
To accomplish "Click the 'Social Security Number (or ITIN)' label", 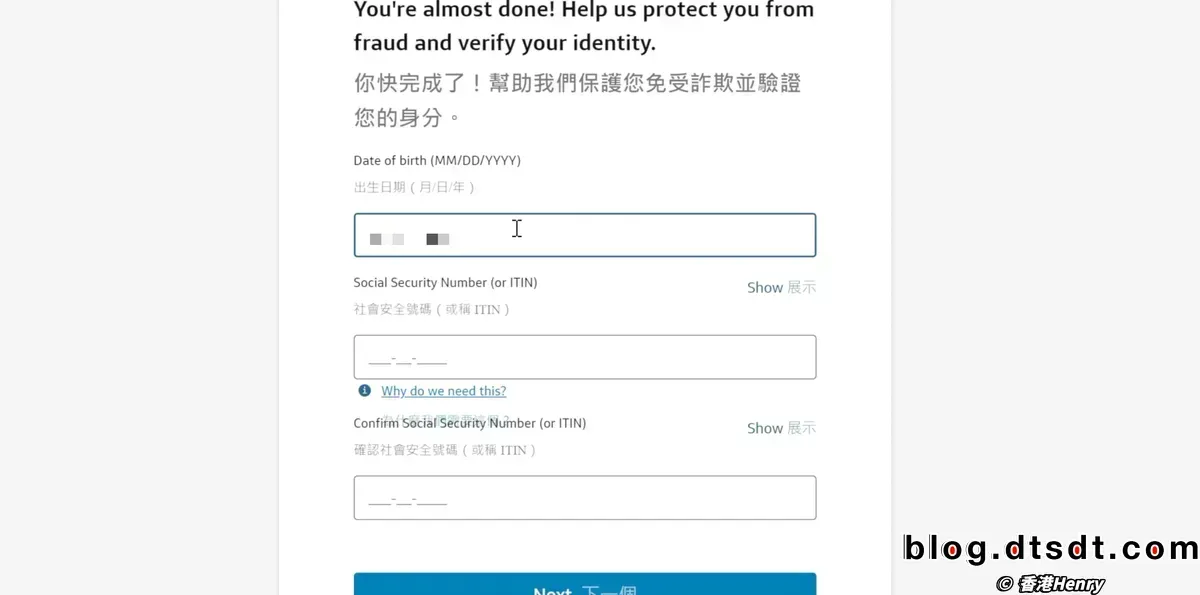I will click(x=445, y=282).
